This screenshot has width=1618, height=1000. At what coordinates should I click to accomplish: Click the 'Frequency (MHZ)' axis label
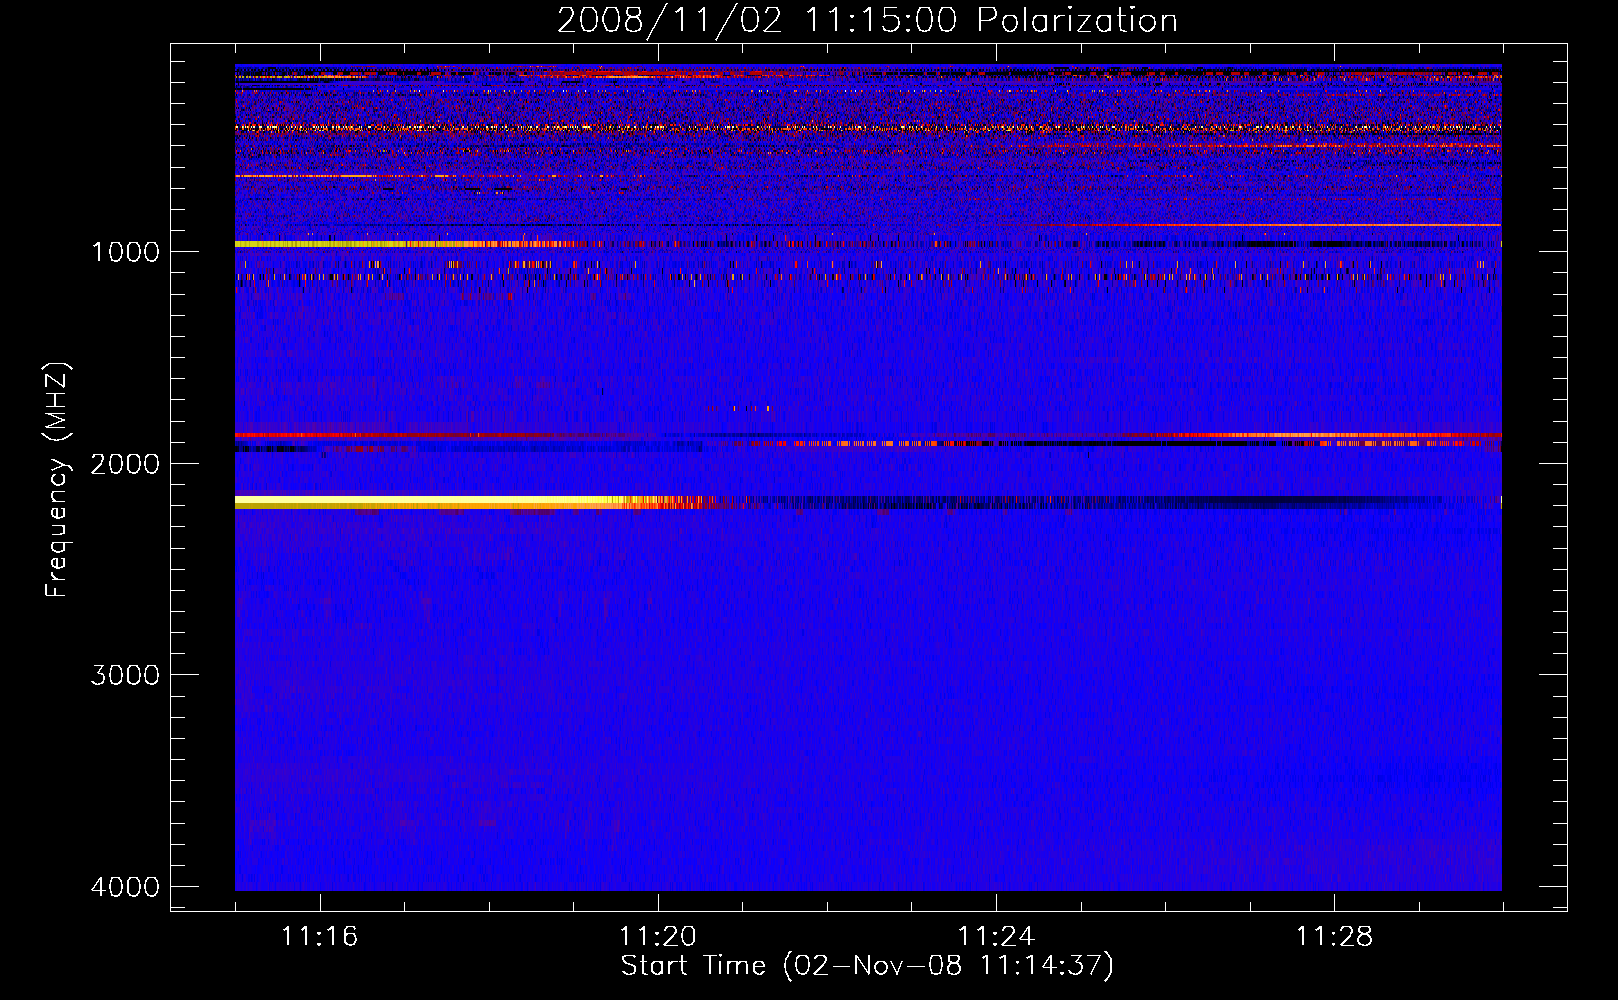click(57, 480)
